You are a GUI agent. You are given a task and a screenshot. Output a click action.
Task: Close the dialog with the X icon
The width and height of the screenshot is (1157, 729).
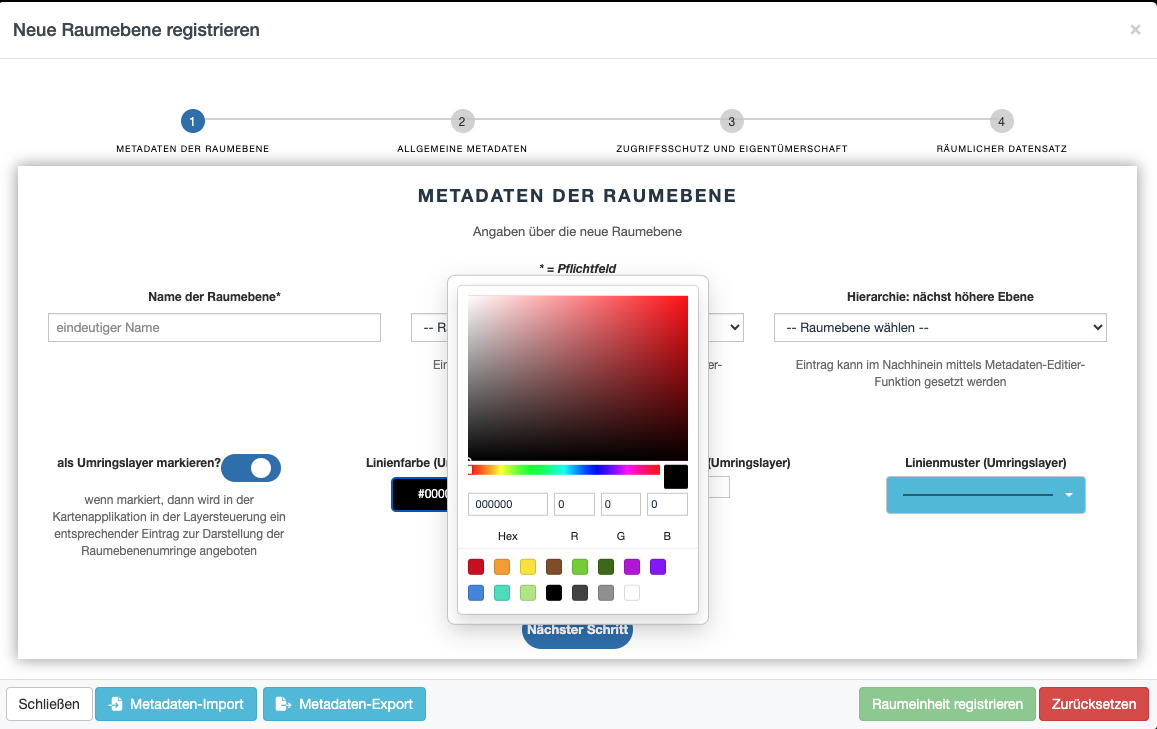click(x=1135, y=30)
